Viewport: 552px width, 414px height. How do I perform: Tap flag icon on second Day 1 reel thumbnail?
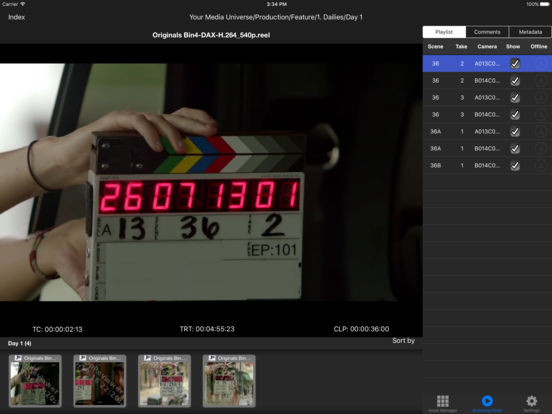coord(83,358)
